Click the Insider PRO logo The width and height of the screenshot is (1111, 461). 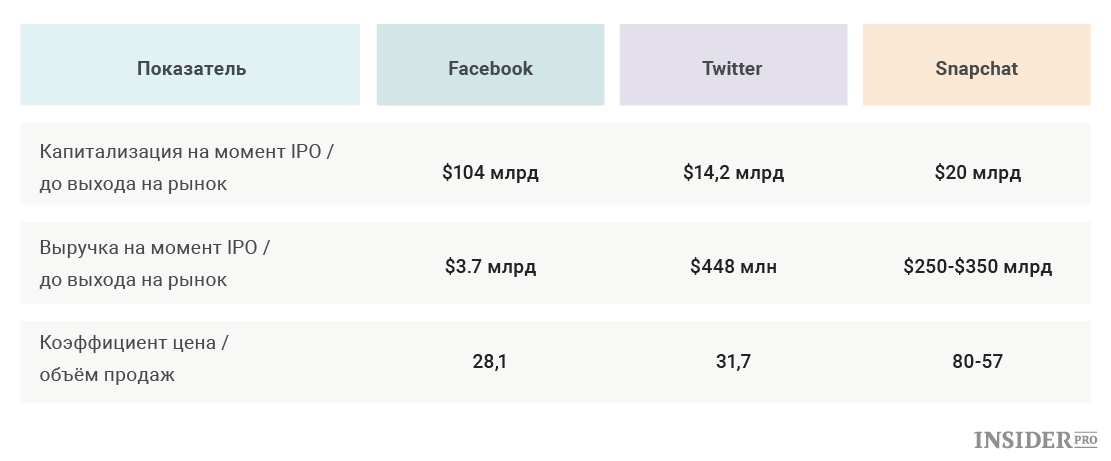(x=1035, y=439)
